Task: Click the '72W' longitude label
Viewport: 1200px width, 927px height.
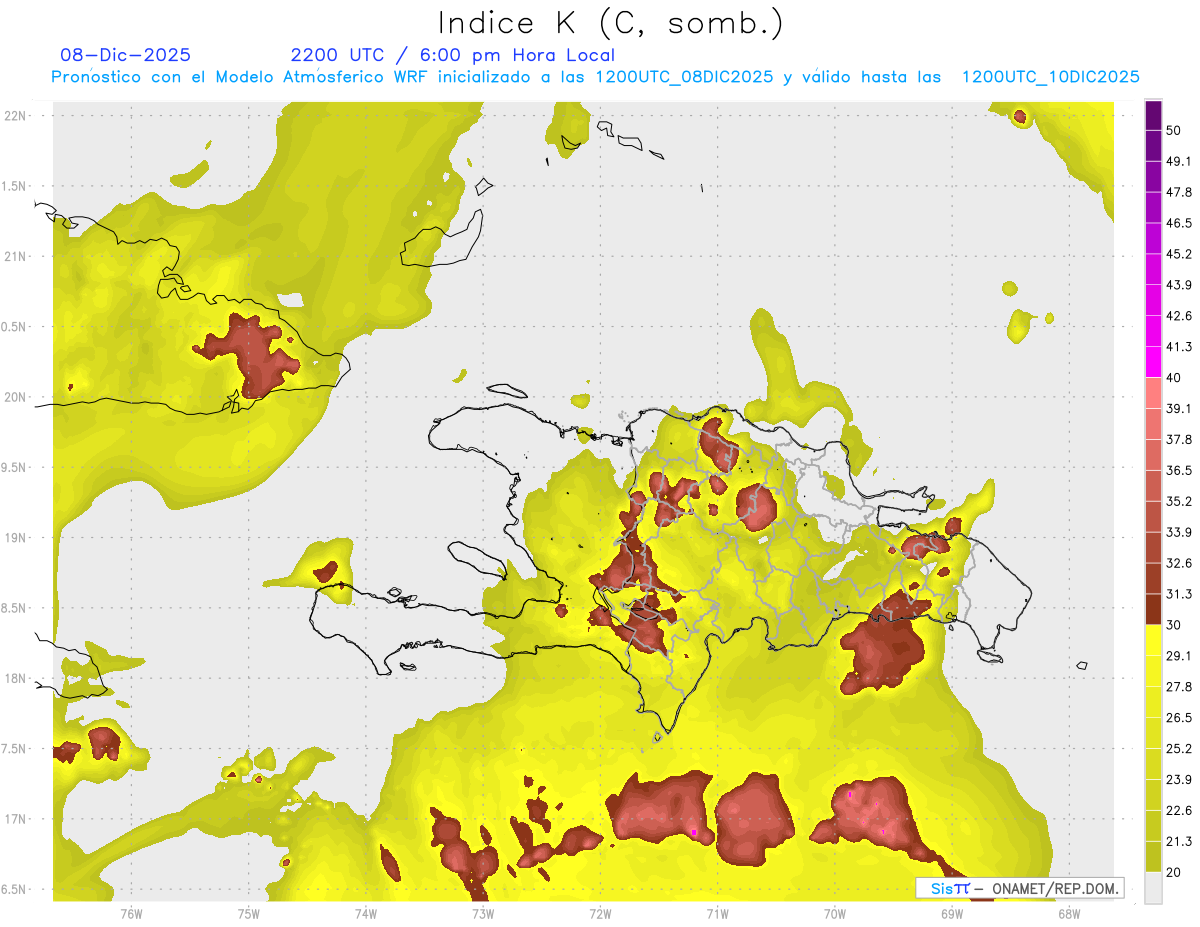Action: point(600,913)
